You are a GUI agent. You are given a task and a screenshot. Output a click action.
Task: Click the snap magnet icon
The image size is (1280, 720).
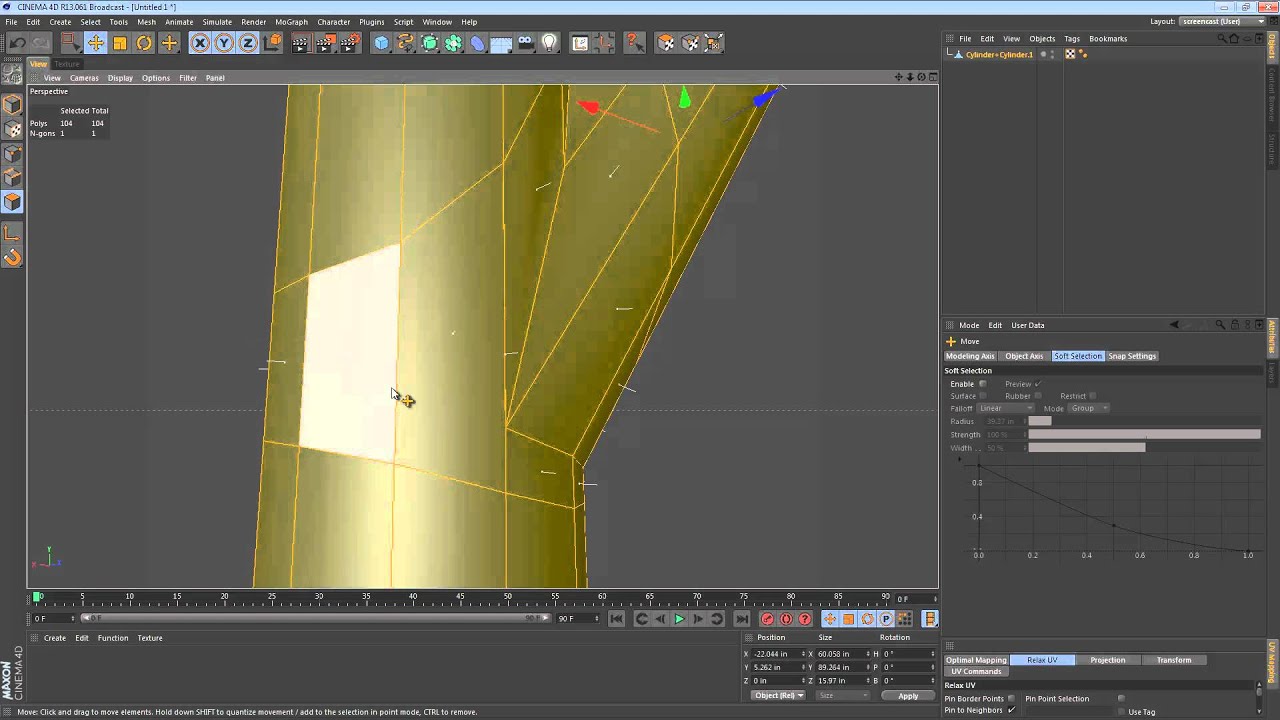pos(12,258)
